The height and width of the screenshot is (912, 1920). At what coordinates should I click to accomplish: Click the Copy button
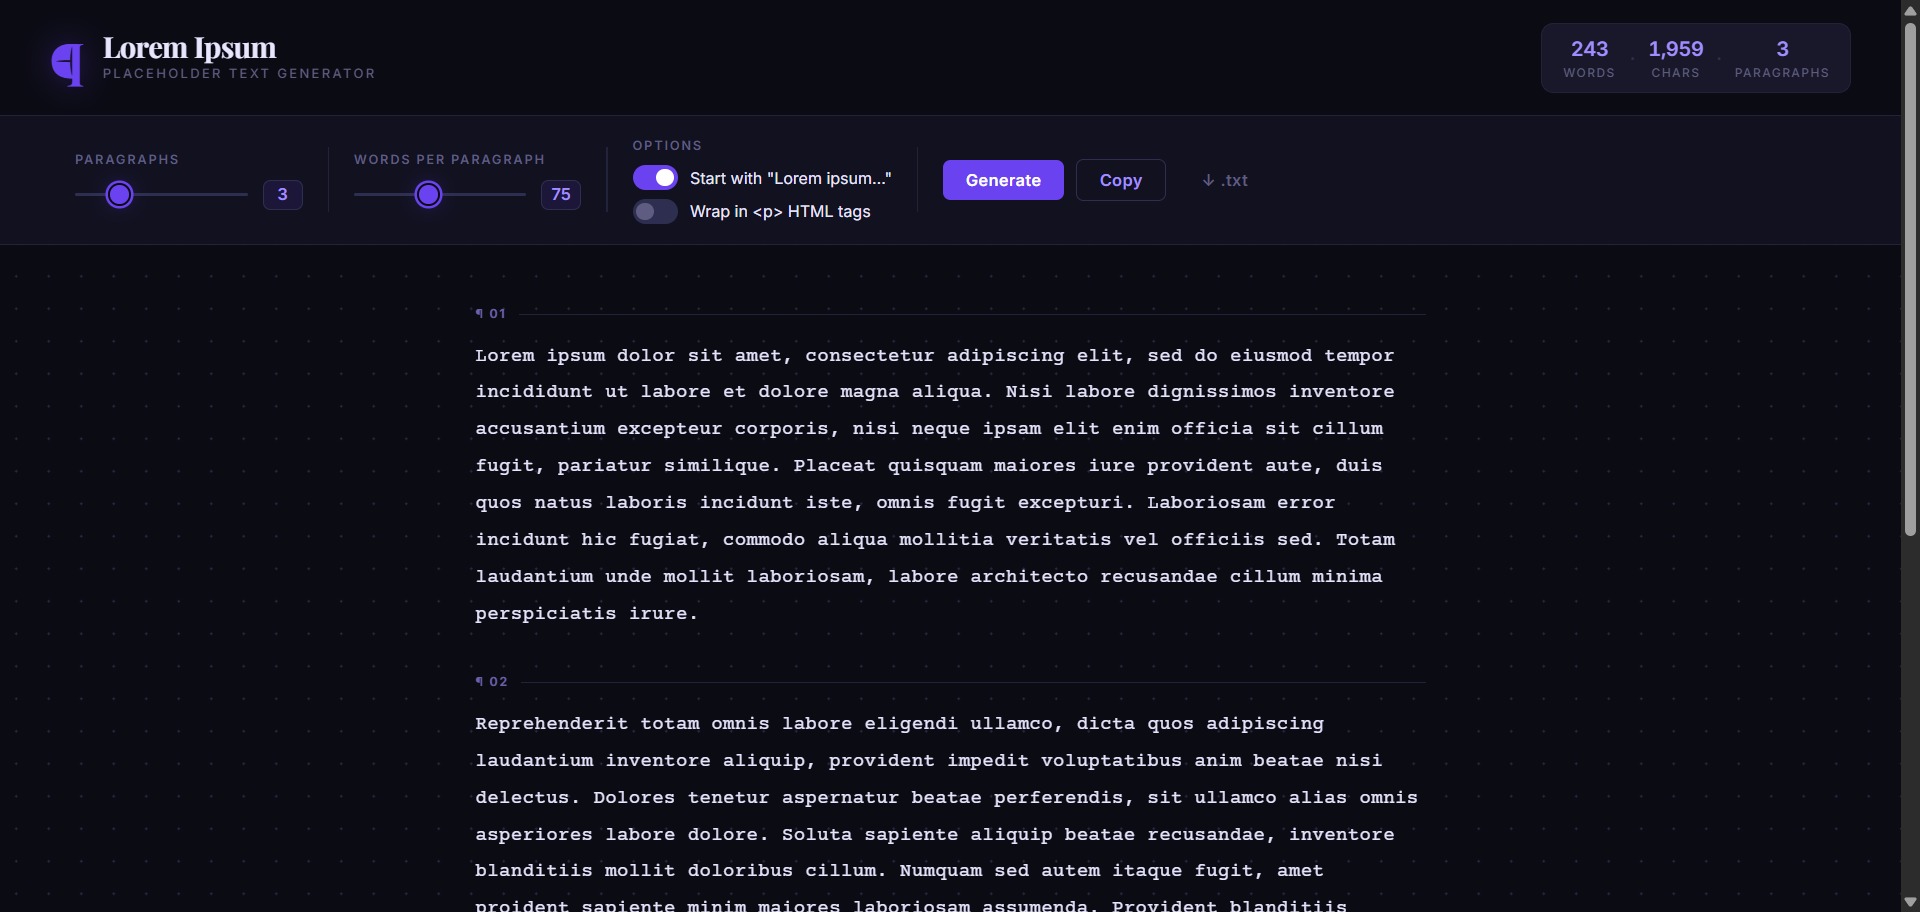tap(1120, 180)
